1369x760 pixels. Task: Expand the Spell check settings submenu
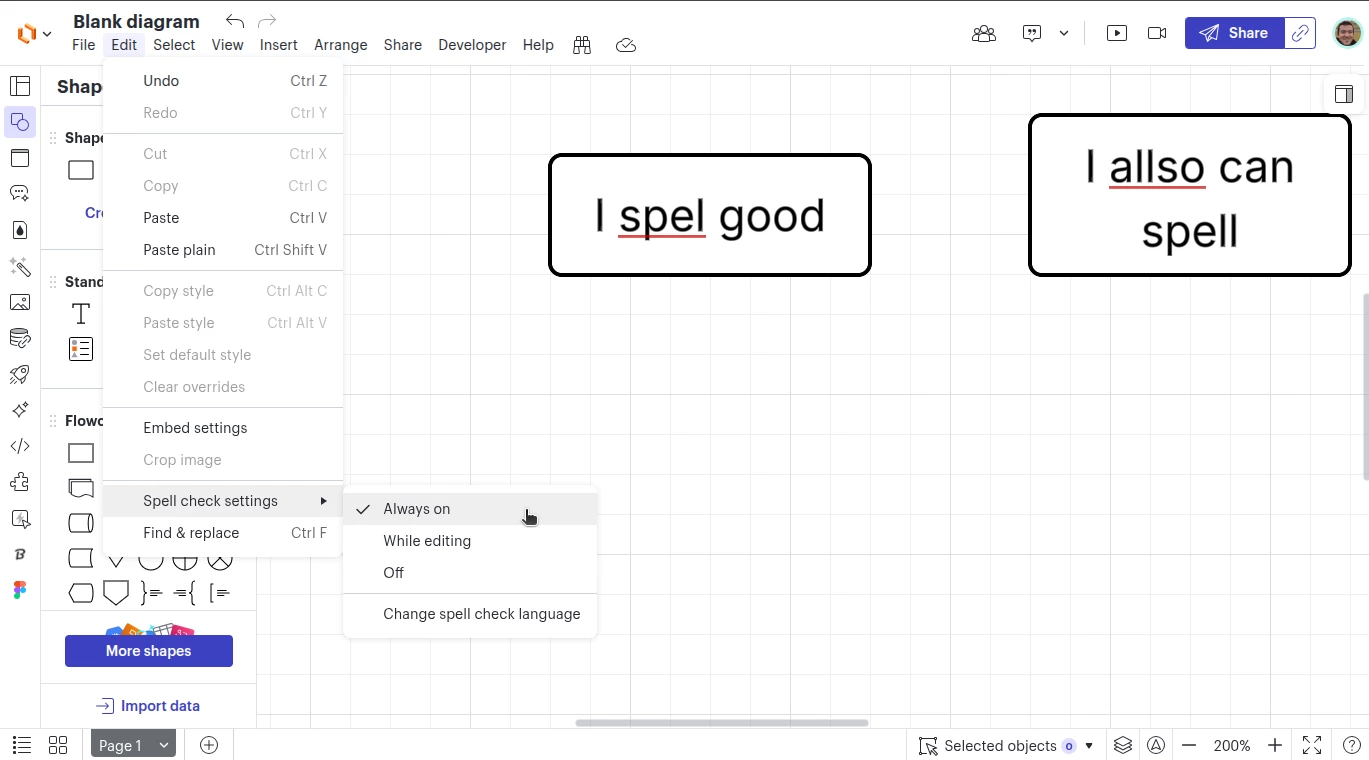(x=223, y=501)
